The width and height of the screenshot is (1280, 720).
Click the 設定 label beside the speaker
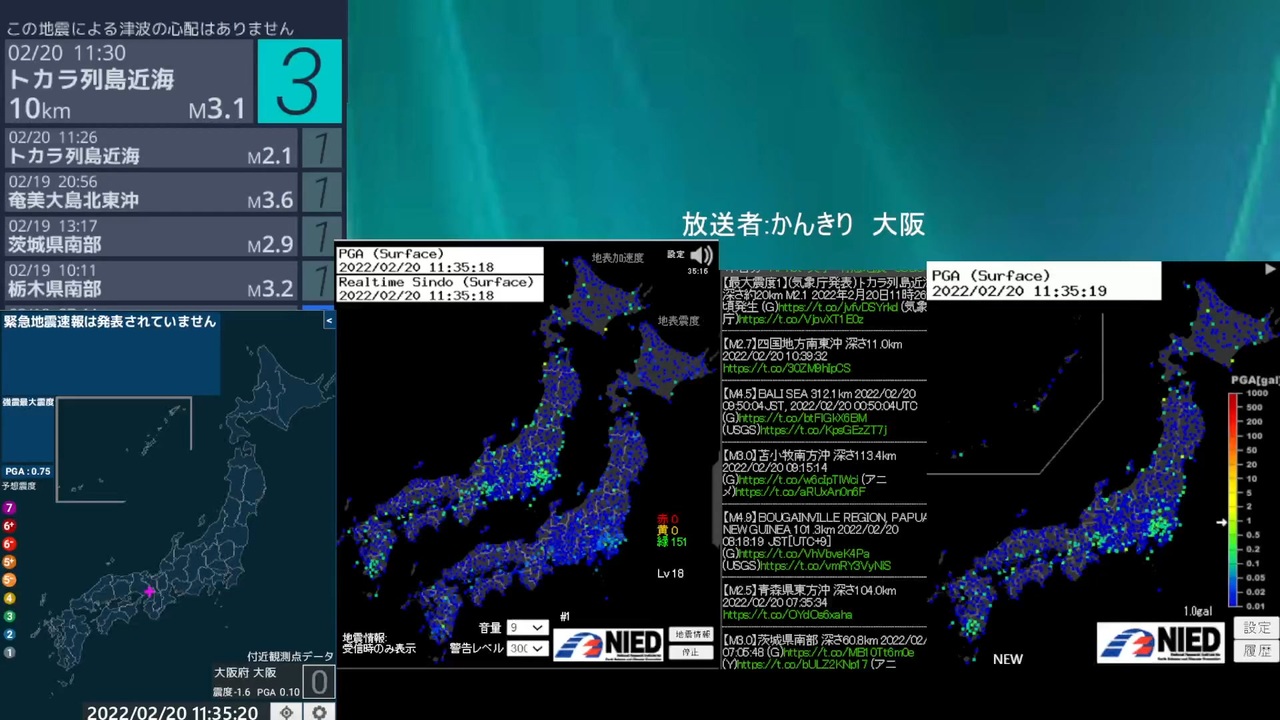(x=676, y=255)
